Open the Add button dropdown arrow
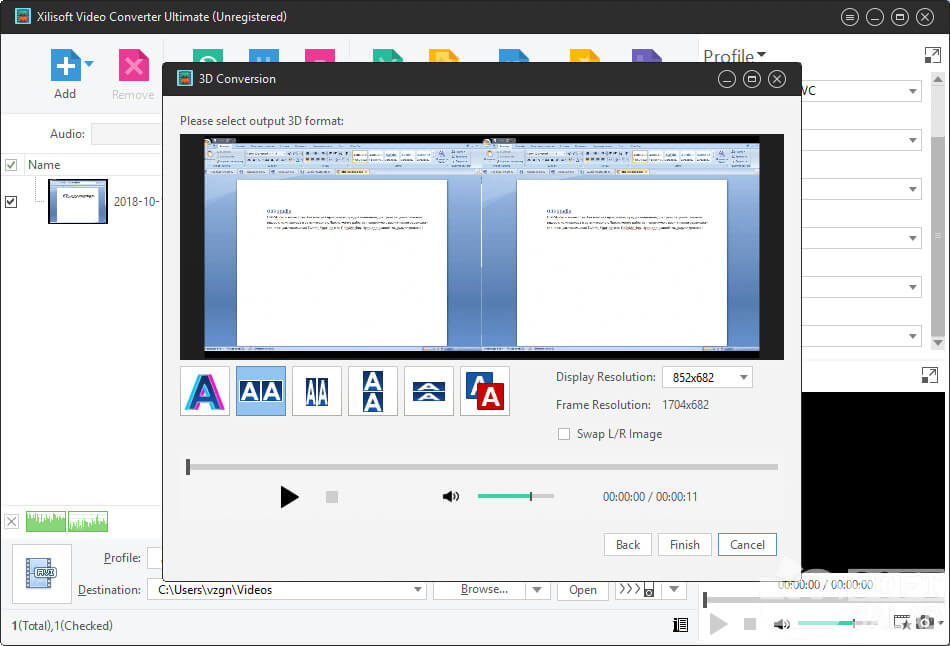Image resolution: width=950 pixels, height=646 pixels. tap(89, 64)
